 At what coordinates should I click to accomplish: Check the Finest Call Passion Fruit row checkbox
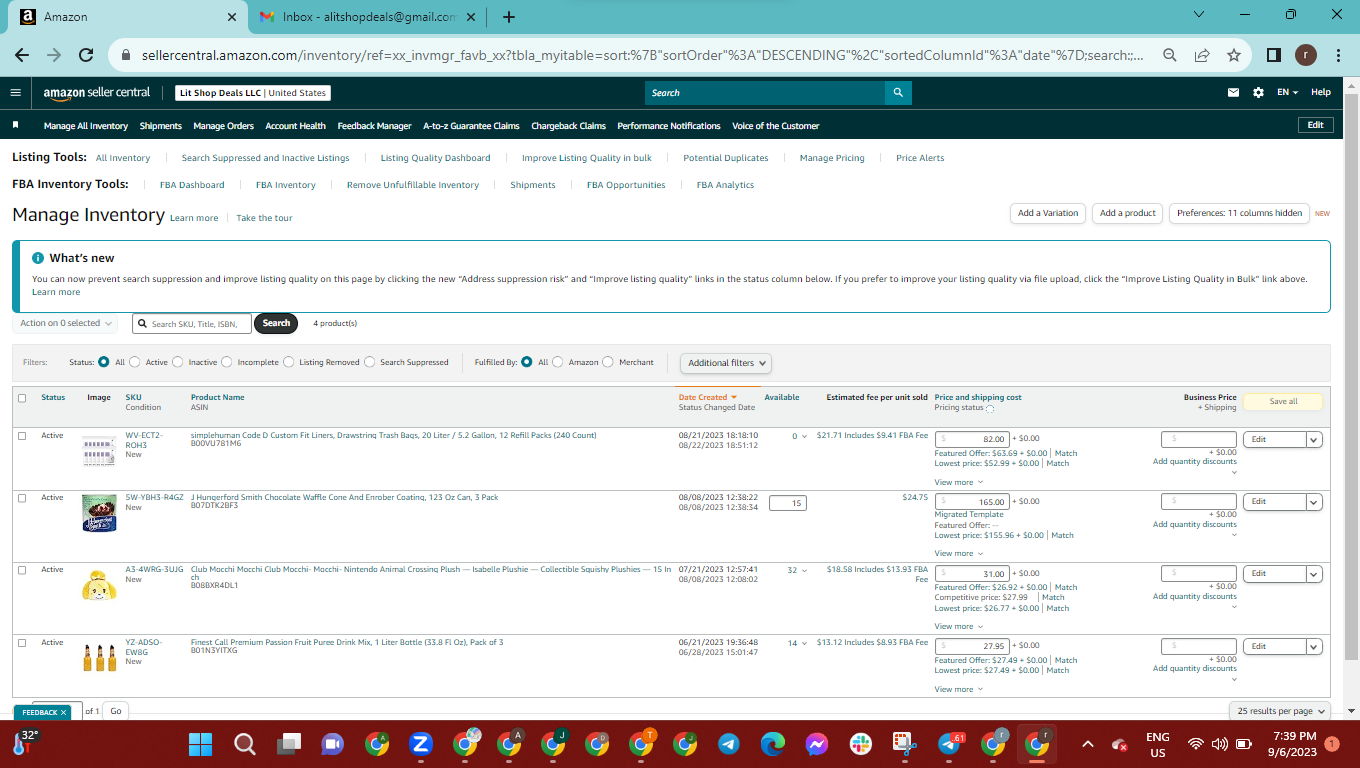click(x=22, y=643)
